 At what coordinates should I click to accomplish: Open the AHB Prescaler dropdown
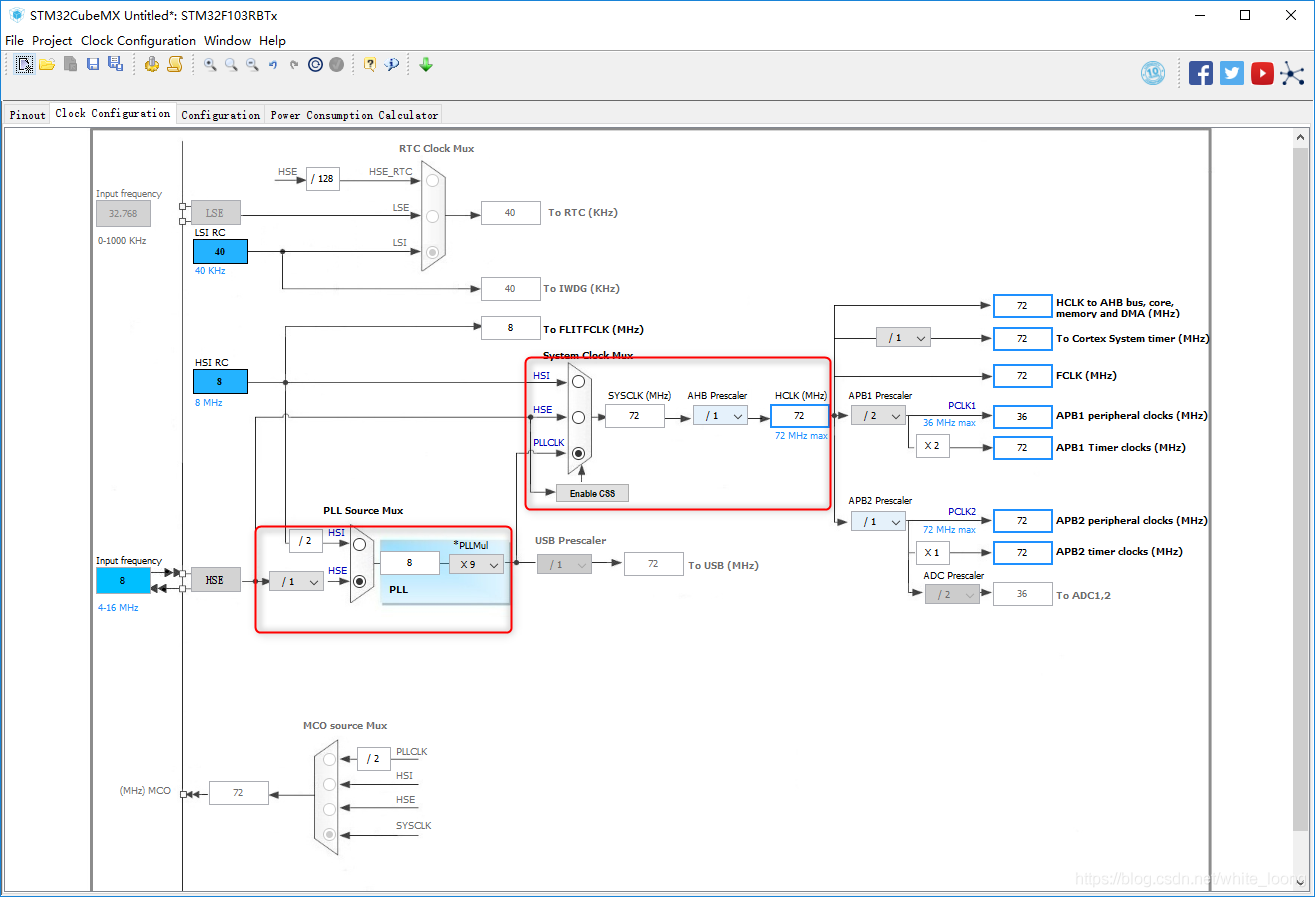coord(720,415)
